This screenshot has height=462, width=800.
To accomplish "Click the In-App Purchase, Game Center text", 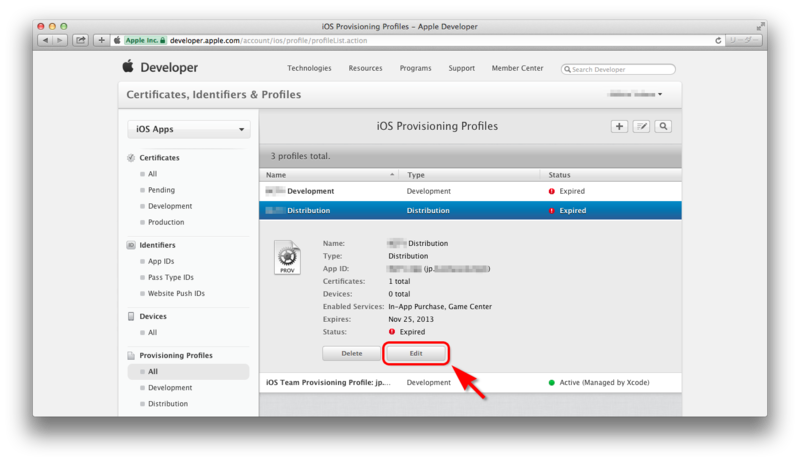I will tap(440, 306).
